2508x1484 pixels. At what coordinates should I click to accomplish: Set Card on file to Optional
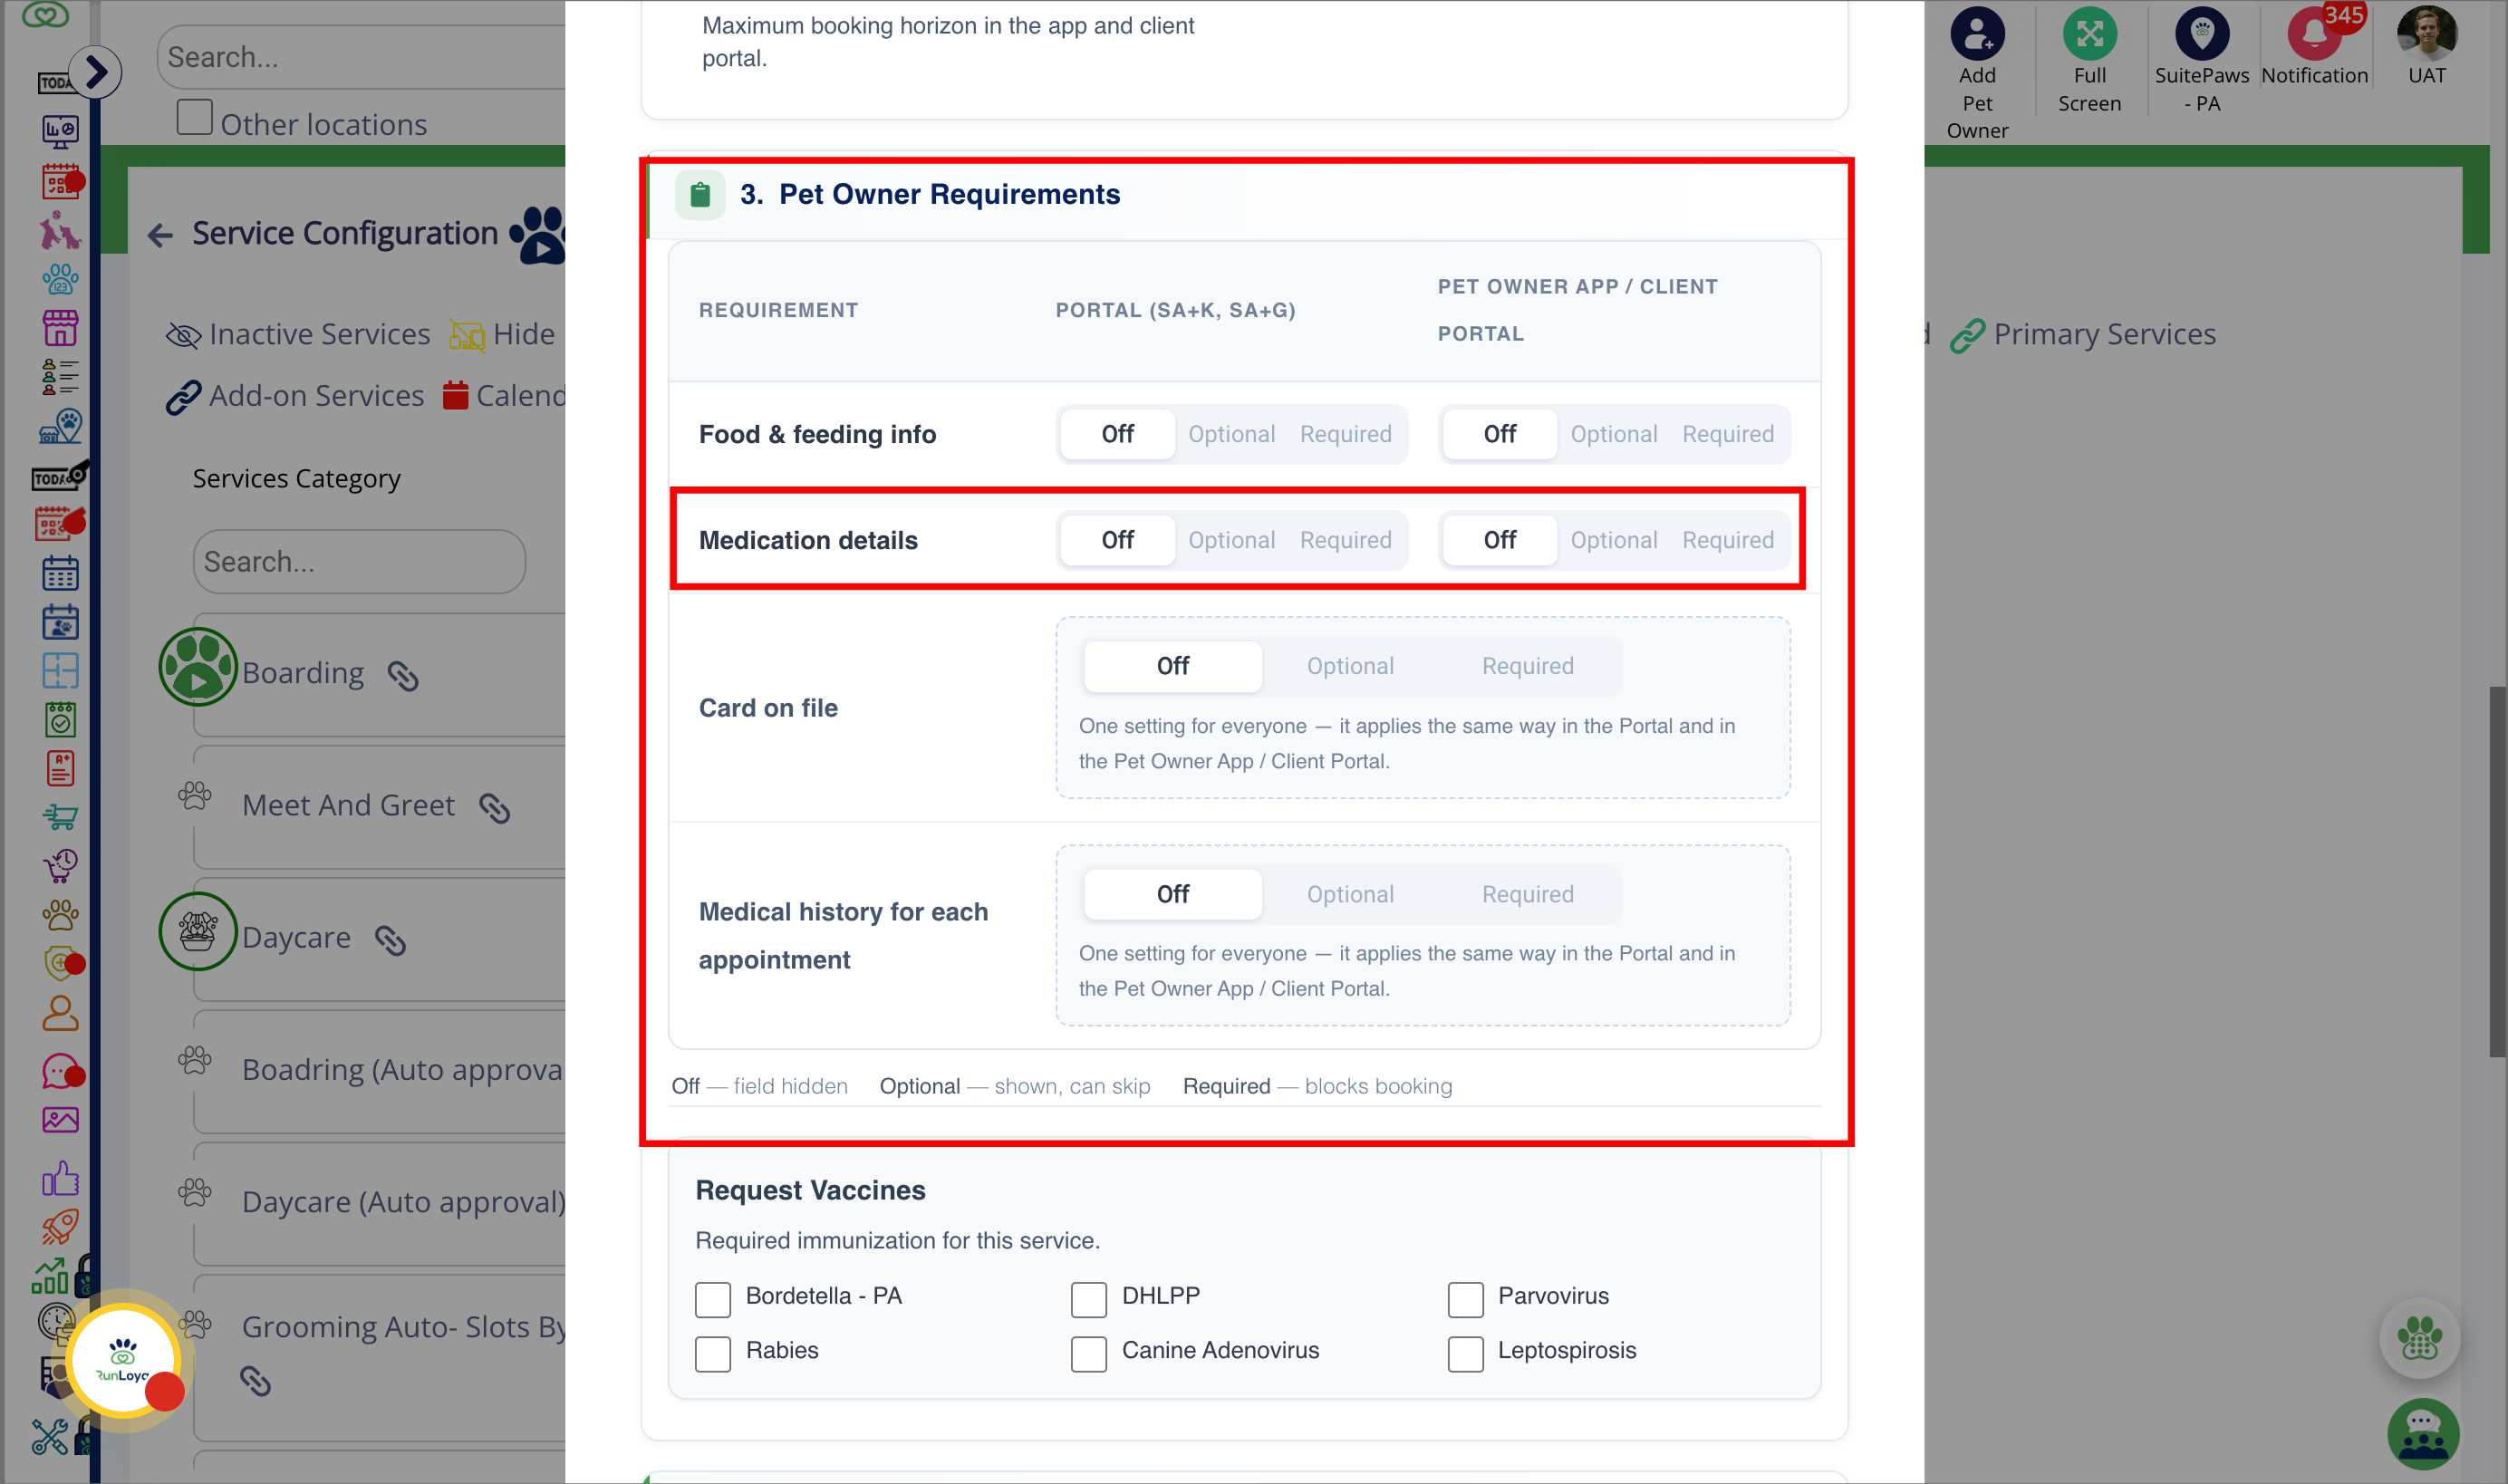[x=1350, y=666]
